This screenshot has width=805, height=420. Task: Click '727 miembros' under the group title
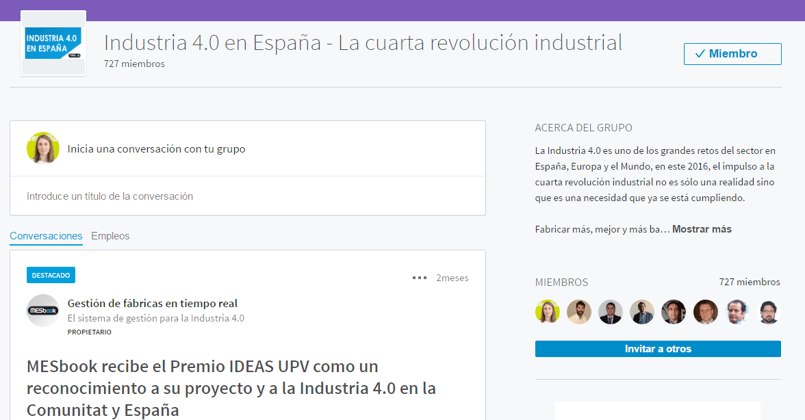134,64
